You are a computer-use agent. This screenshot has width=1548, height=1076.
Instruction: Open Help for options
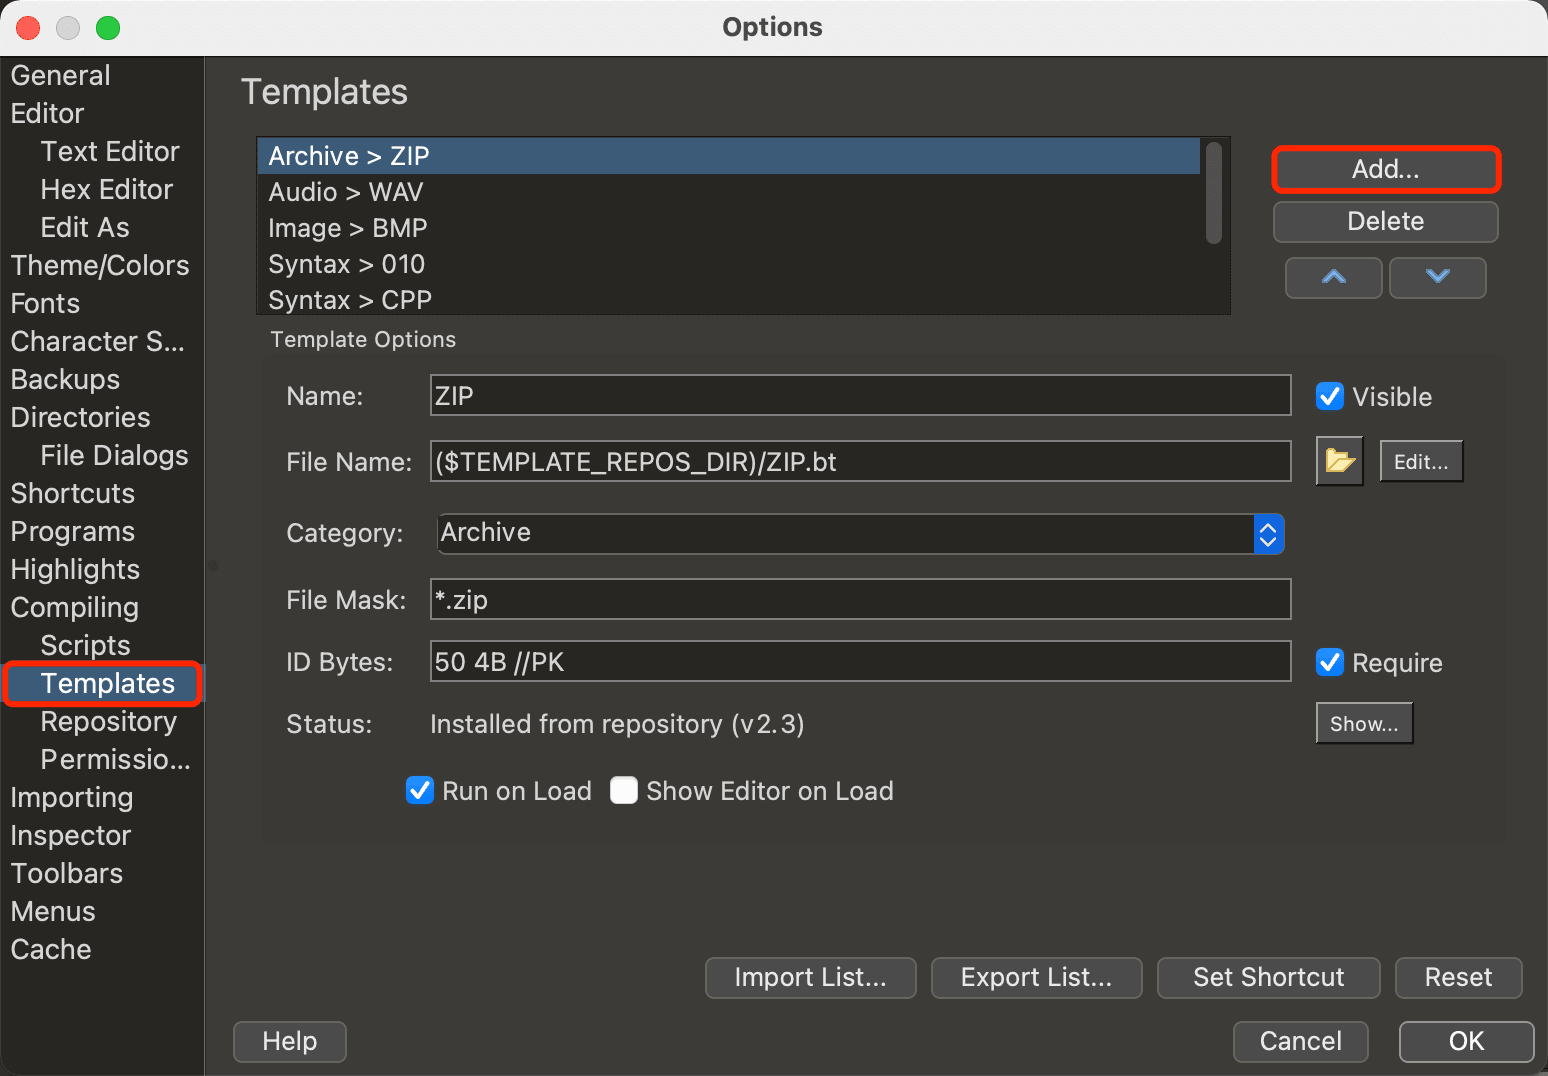coord(289,1041)
